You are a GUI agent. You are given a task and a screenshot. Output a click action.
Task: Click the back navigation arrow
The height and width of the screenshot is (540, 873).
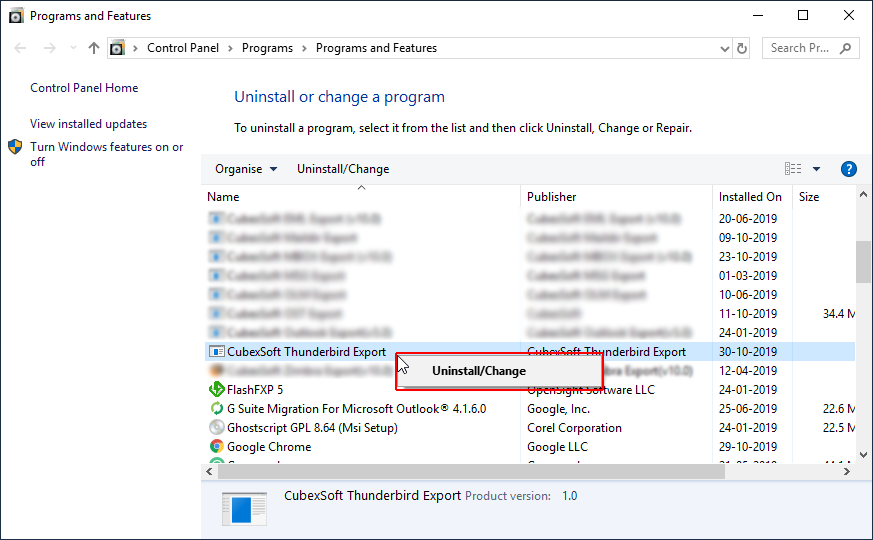(x=21, y=48)
